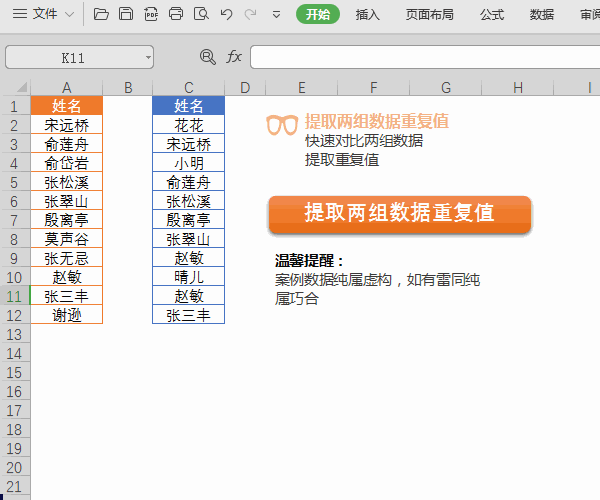Select 宋远桥 in column A
This screenshot has height=500, width=600.
pos(67,125)
